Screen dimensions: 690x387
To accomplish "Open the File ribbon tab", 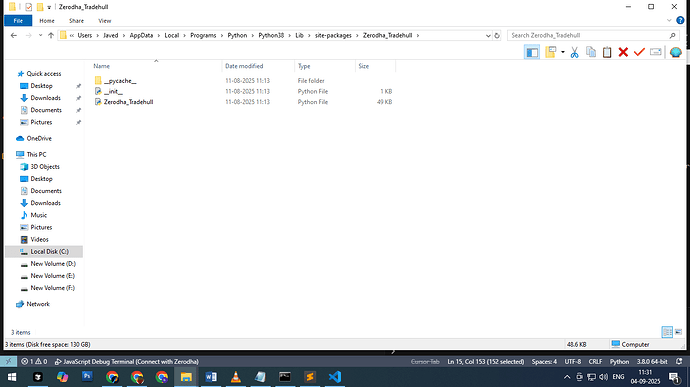I will pyautogui.click(x=18, y=21).
